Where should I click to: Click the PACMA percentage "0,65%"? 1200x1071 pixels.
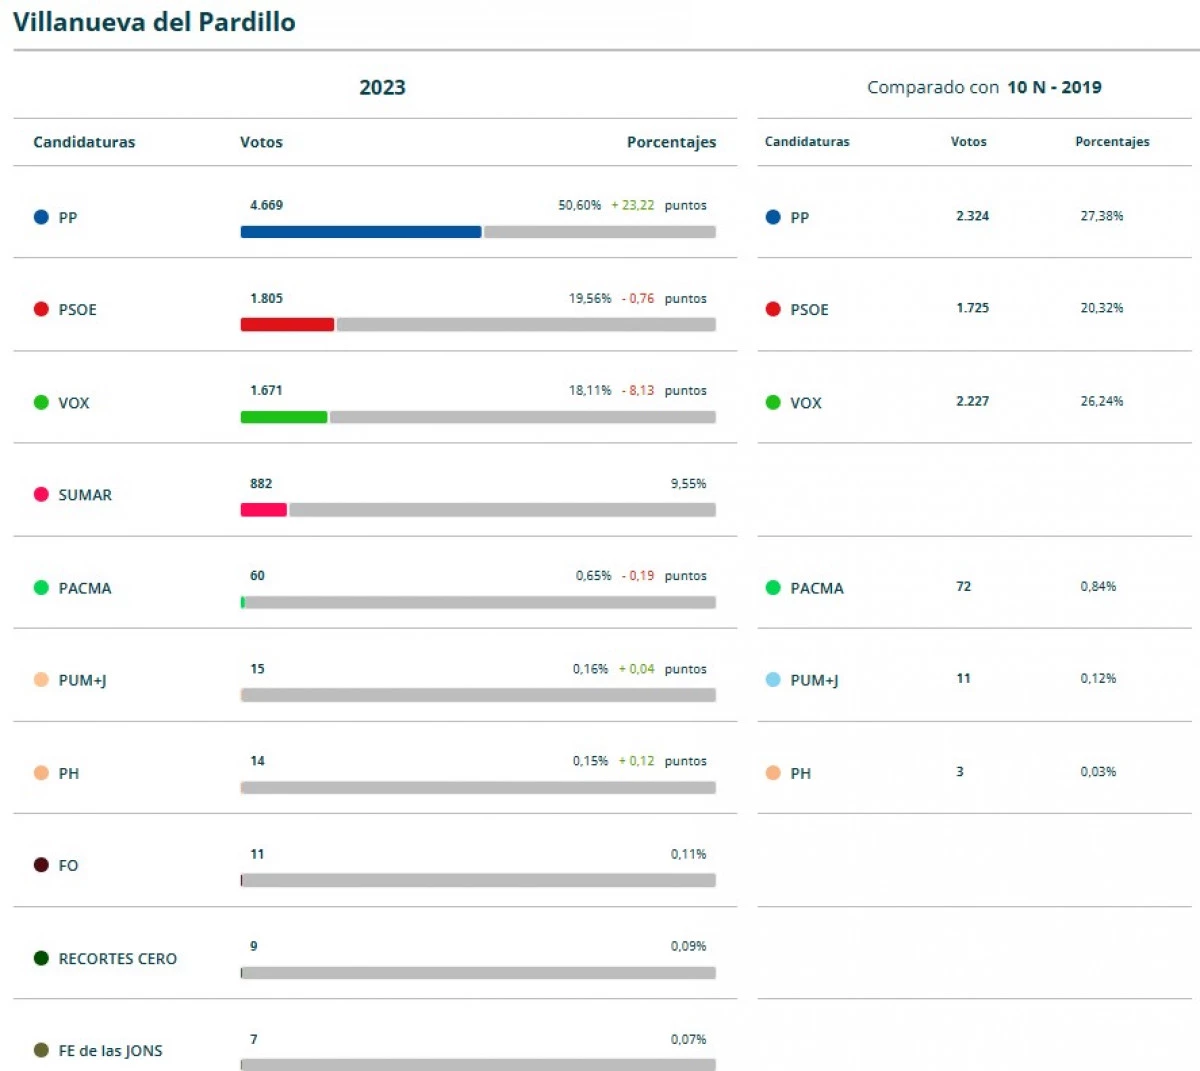click(593, 575)
